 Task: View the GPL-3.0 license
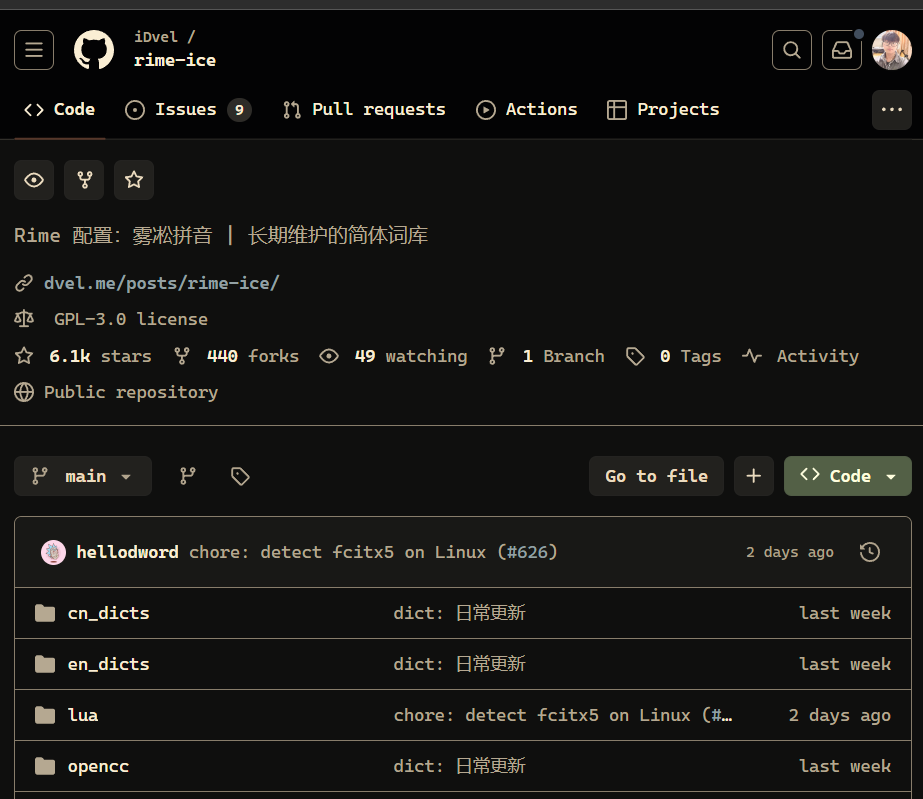[x=131, y=319]
